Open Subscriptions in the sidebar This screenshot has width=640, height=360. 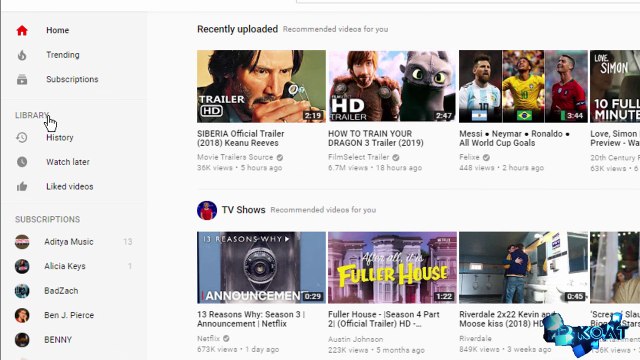73,79
